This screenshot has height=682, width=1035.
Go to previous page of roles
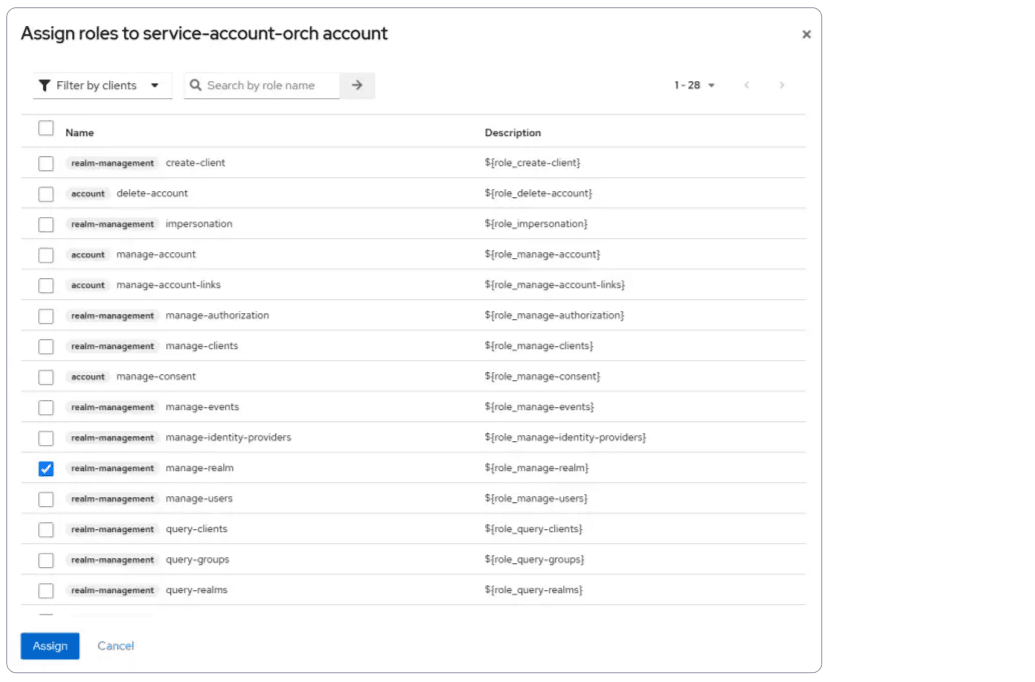pos(746,86)
